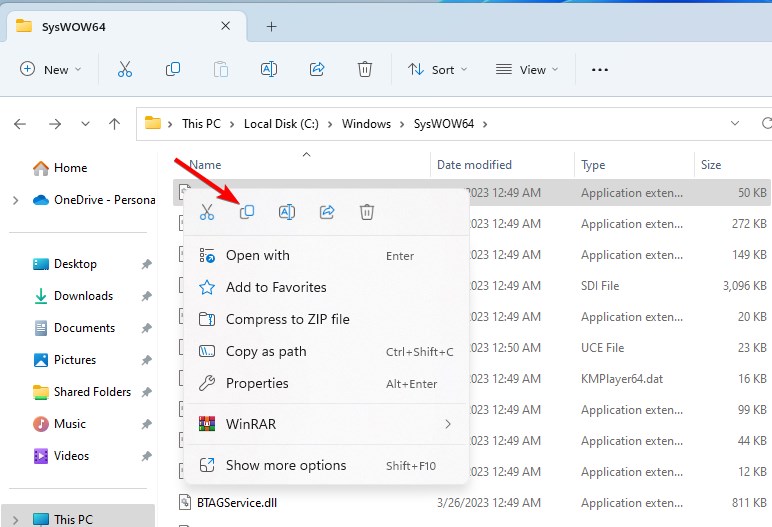This screenshot has height=527, width=772.
Task: Click This PC in the breadcrumb
Action: coord(201,124)
